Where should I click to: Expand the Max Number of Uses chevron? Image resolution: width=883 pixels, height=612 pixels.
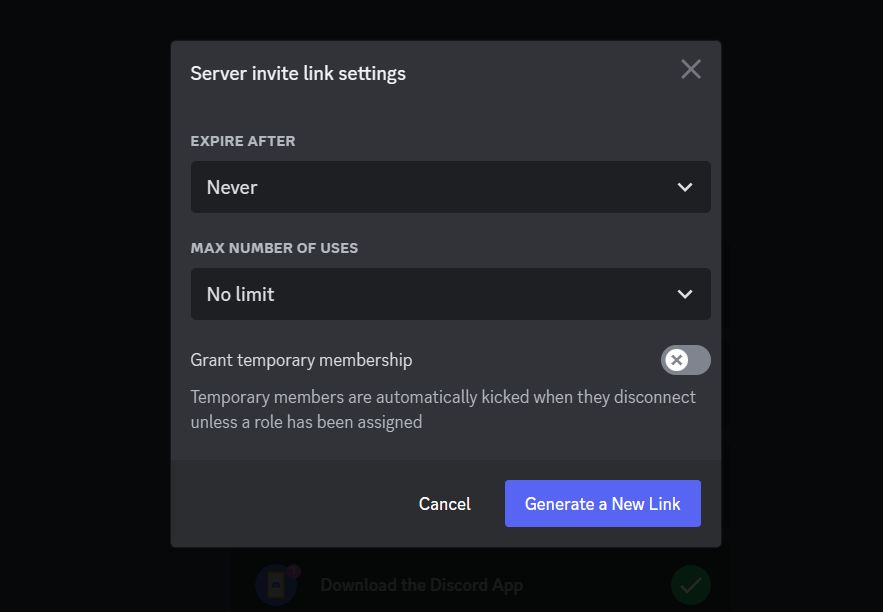pos(685,294)
